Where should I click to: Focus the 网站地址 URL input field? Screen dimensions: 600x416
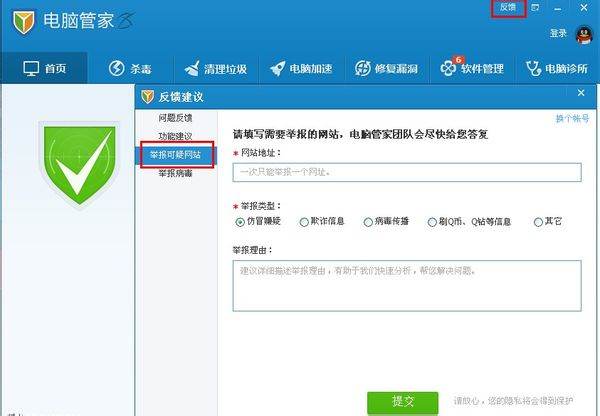coord(407,172)
